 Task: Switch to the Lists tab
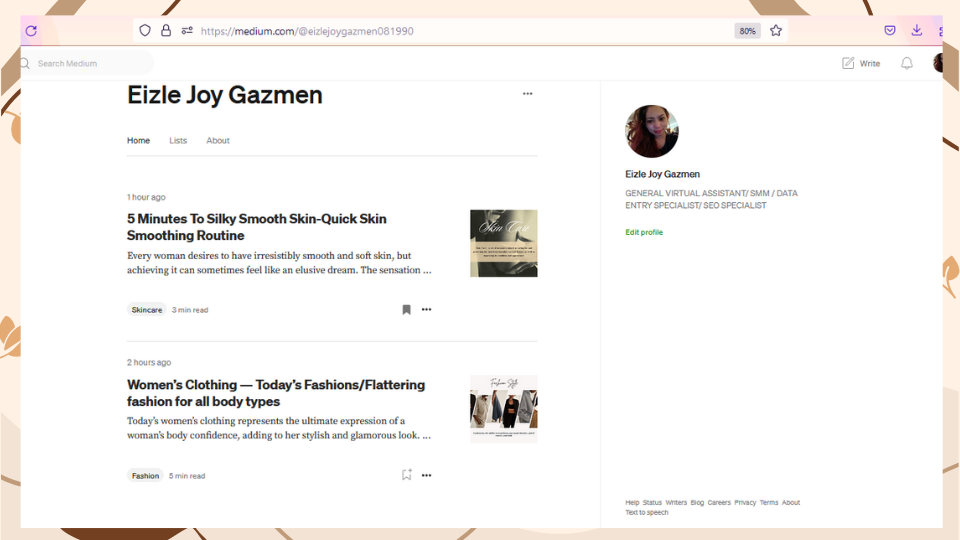click(x=178, y=140)
